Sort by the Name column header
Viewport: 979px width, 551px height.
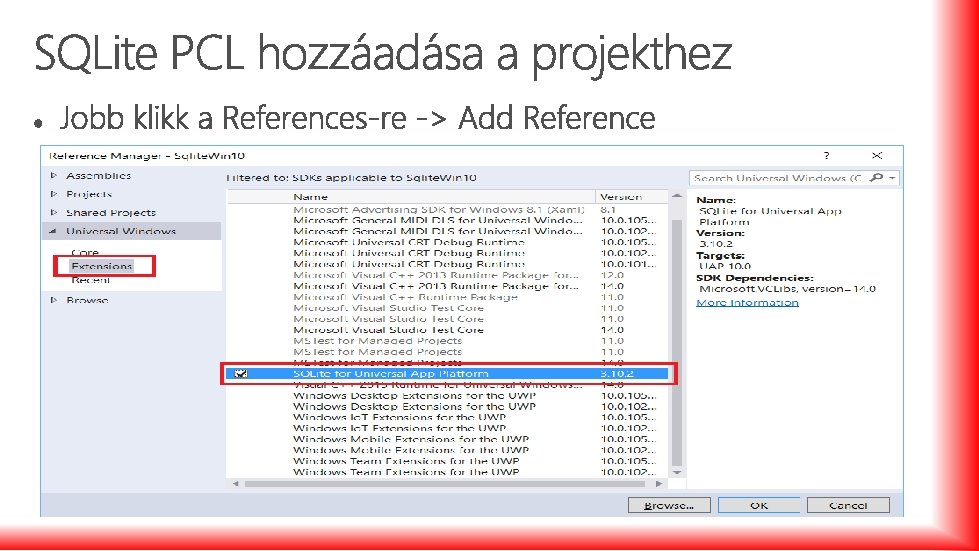pyautogui.click(x=411, y=197)
